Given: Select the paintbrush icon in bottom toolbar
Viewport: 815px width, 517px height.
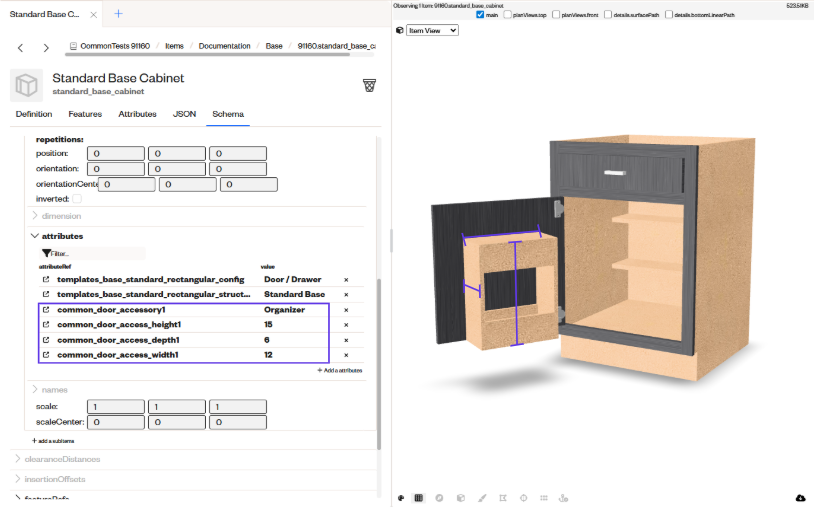Looking at the screenshot, I should (x=482, y=498).
